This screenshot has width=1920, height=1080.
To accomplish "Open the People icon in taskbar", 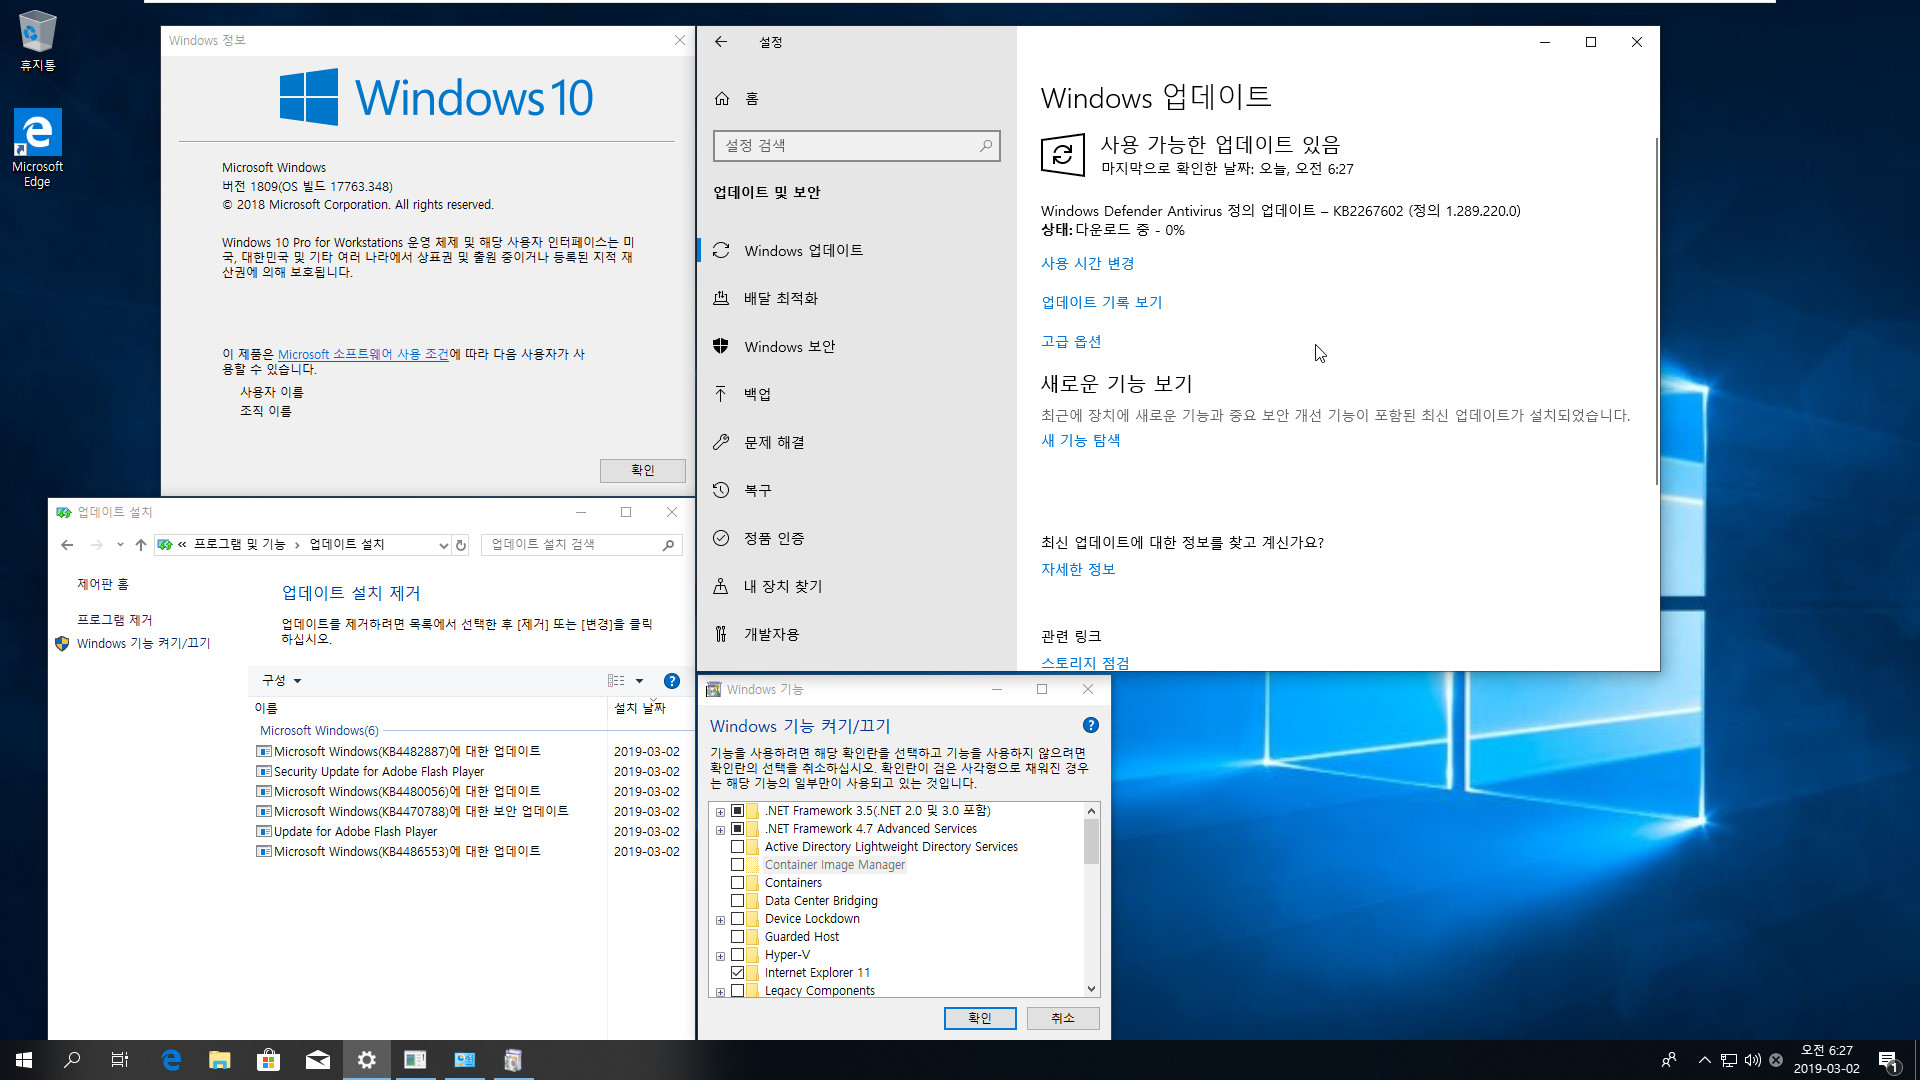I will (x=1668, y=1060).
